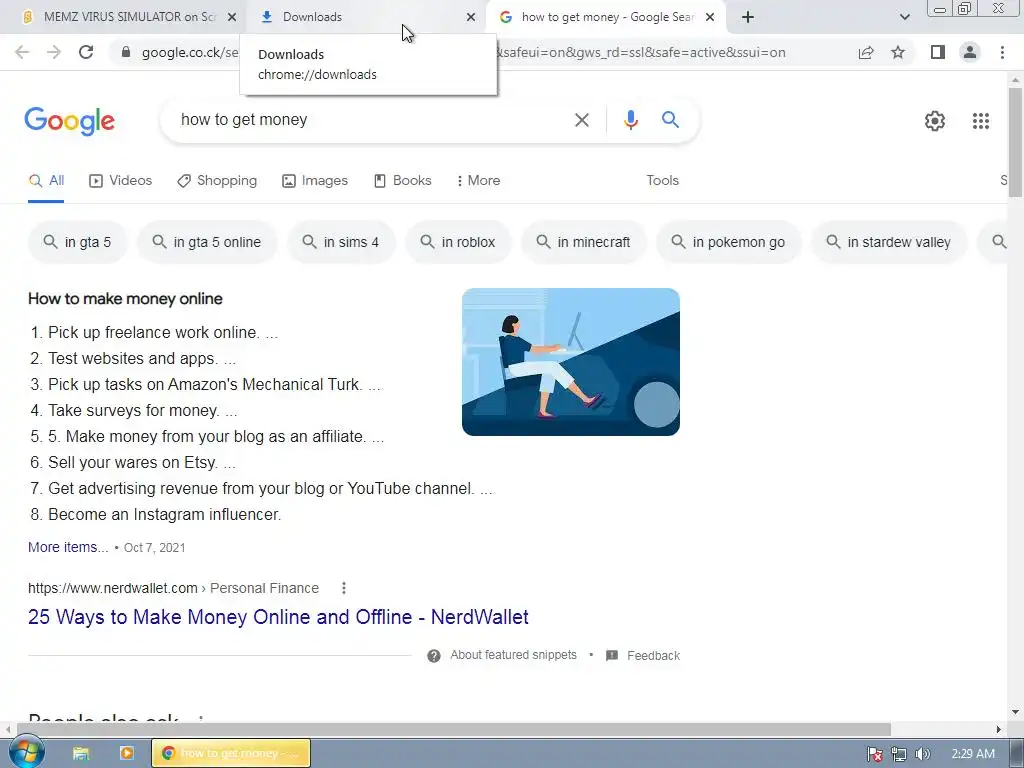Open Windows Explorer from the taskbar
This screenshot has width=1024, height=768.
click(x=80, y=754)
